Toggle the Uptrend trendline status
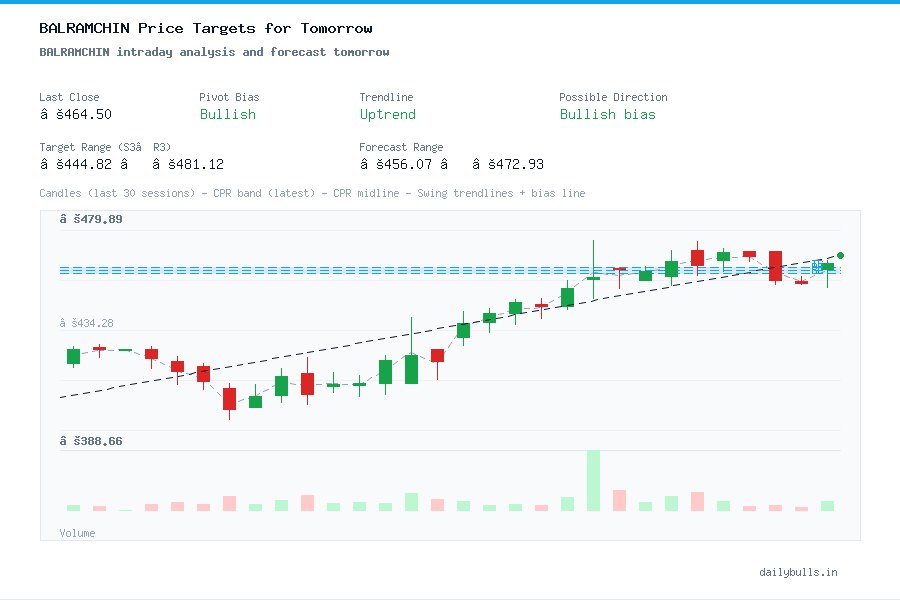Image resolution: width=900 pixels, height=600 pixels. pos(388,115)
